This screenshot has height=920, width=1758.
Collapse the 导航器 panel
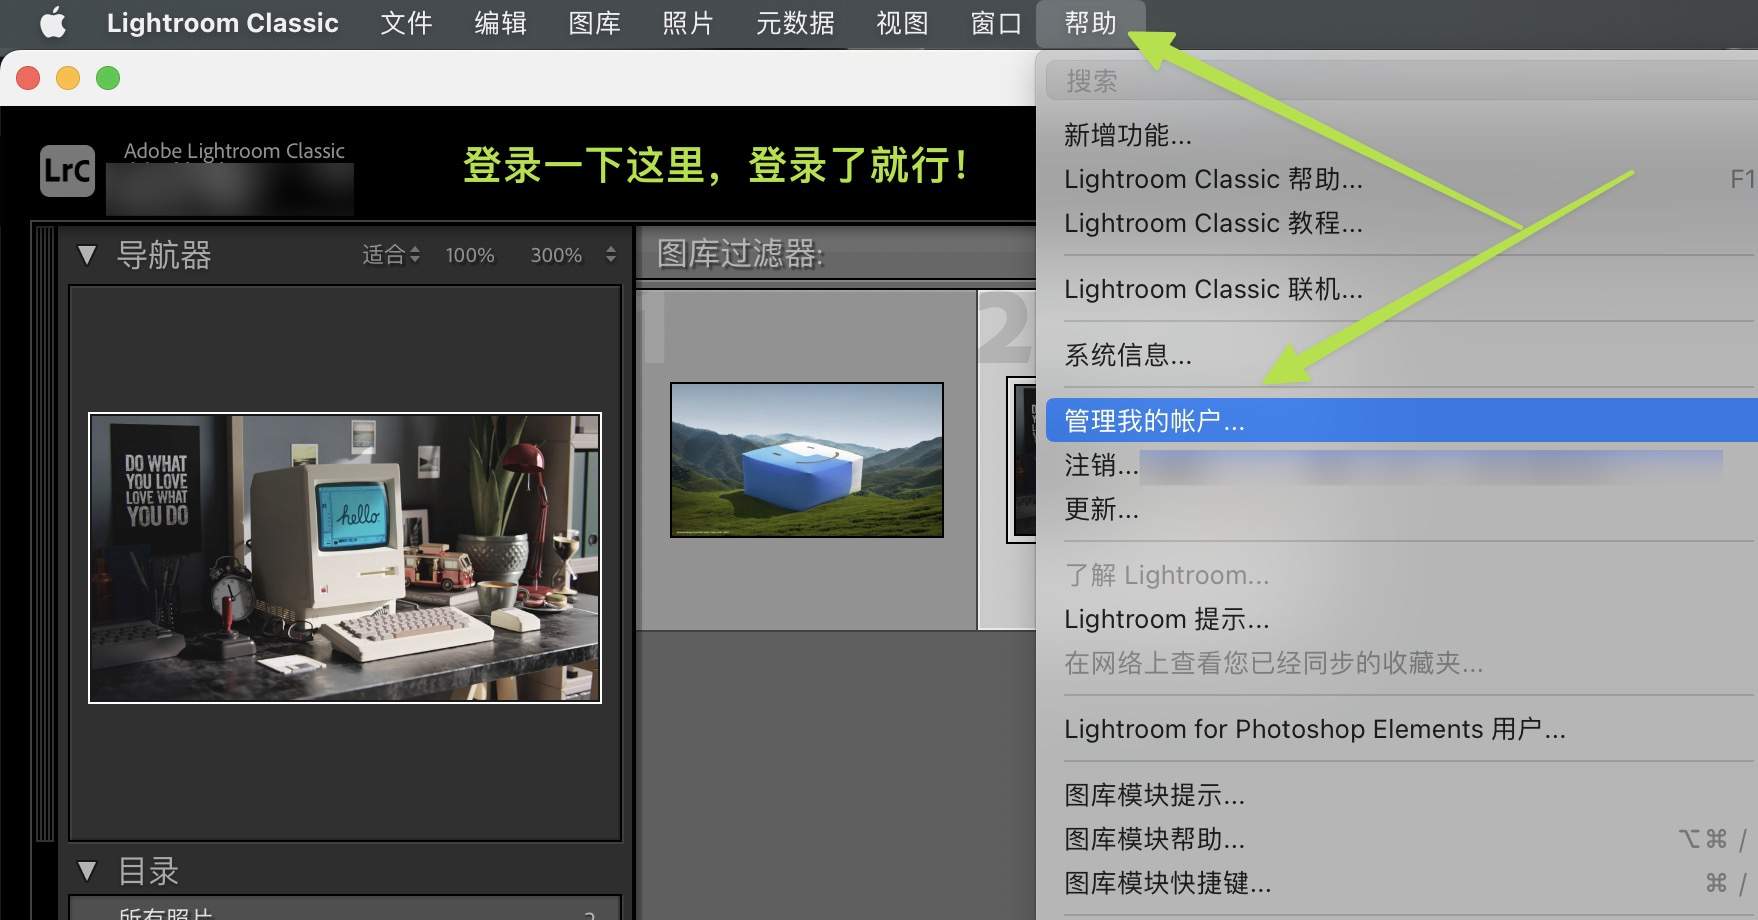pyautogui.click(x=86, y=255)
